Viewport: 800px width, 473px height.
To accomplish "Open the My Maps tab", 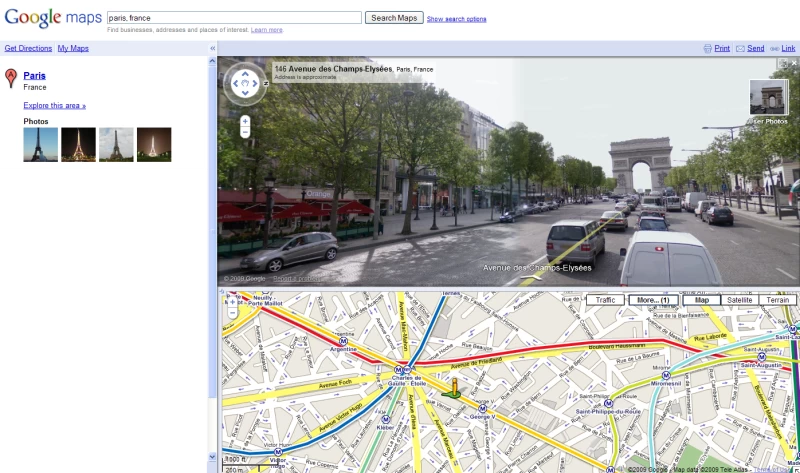I will [73, 48].
